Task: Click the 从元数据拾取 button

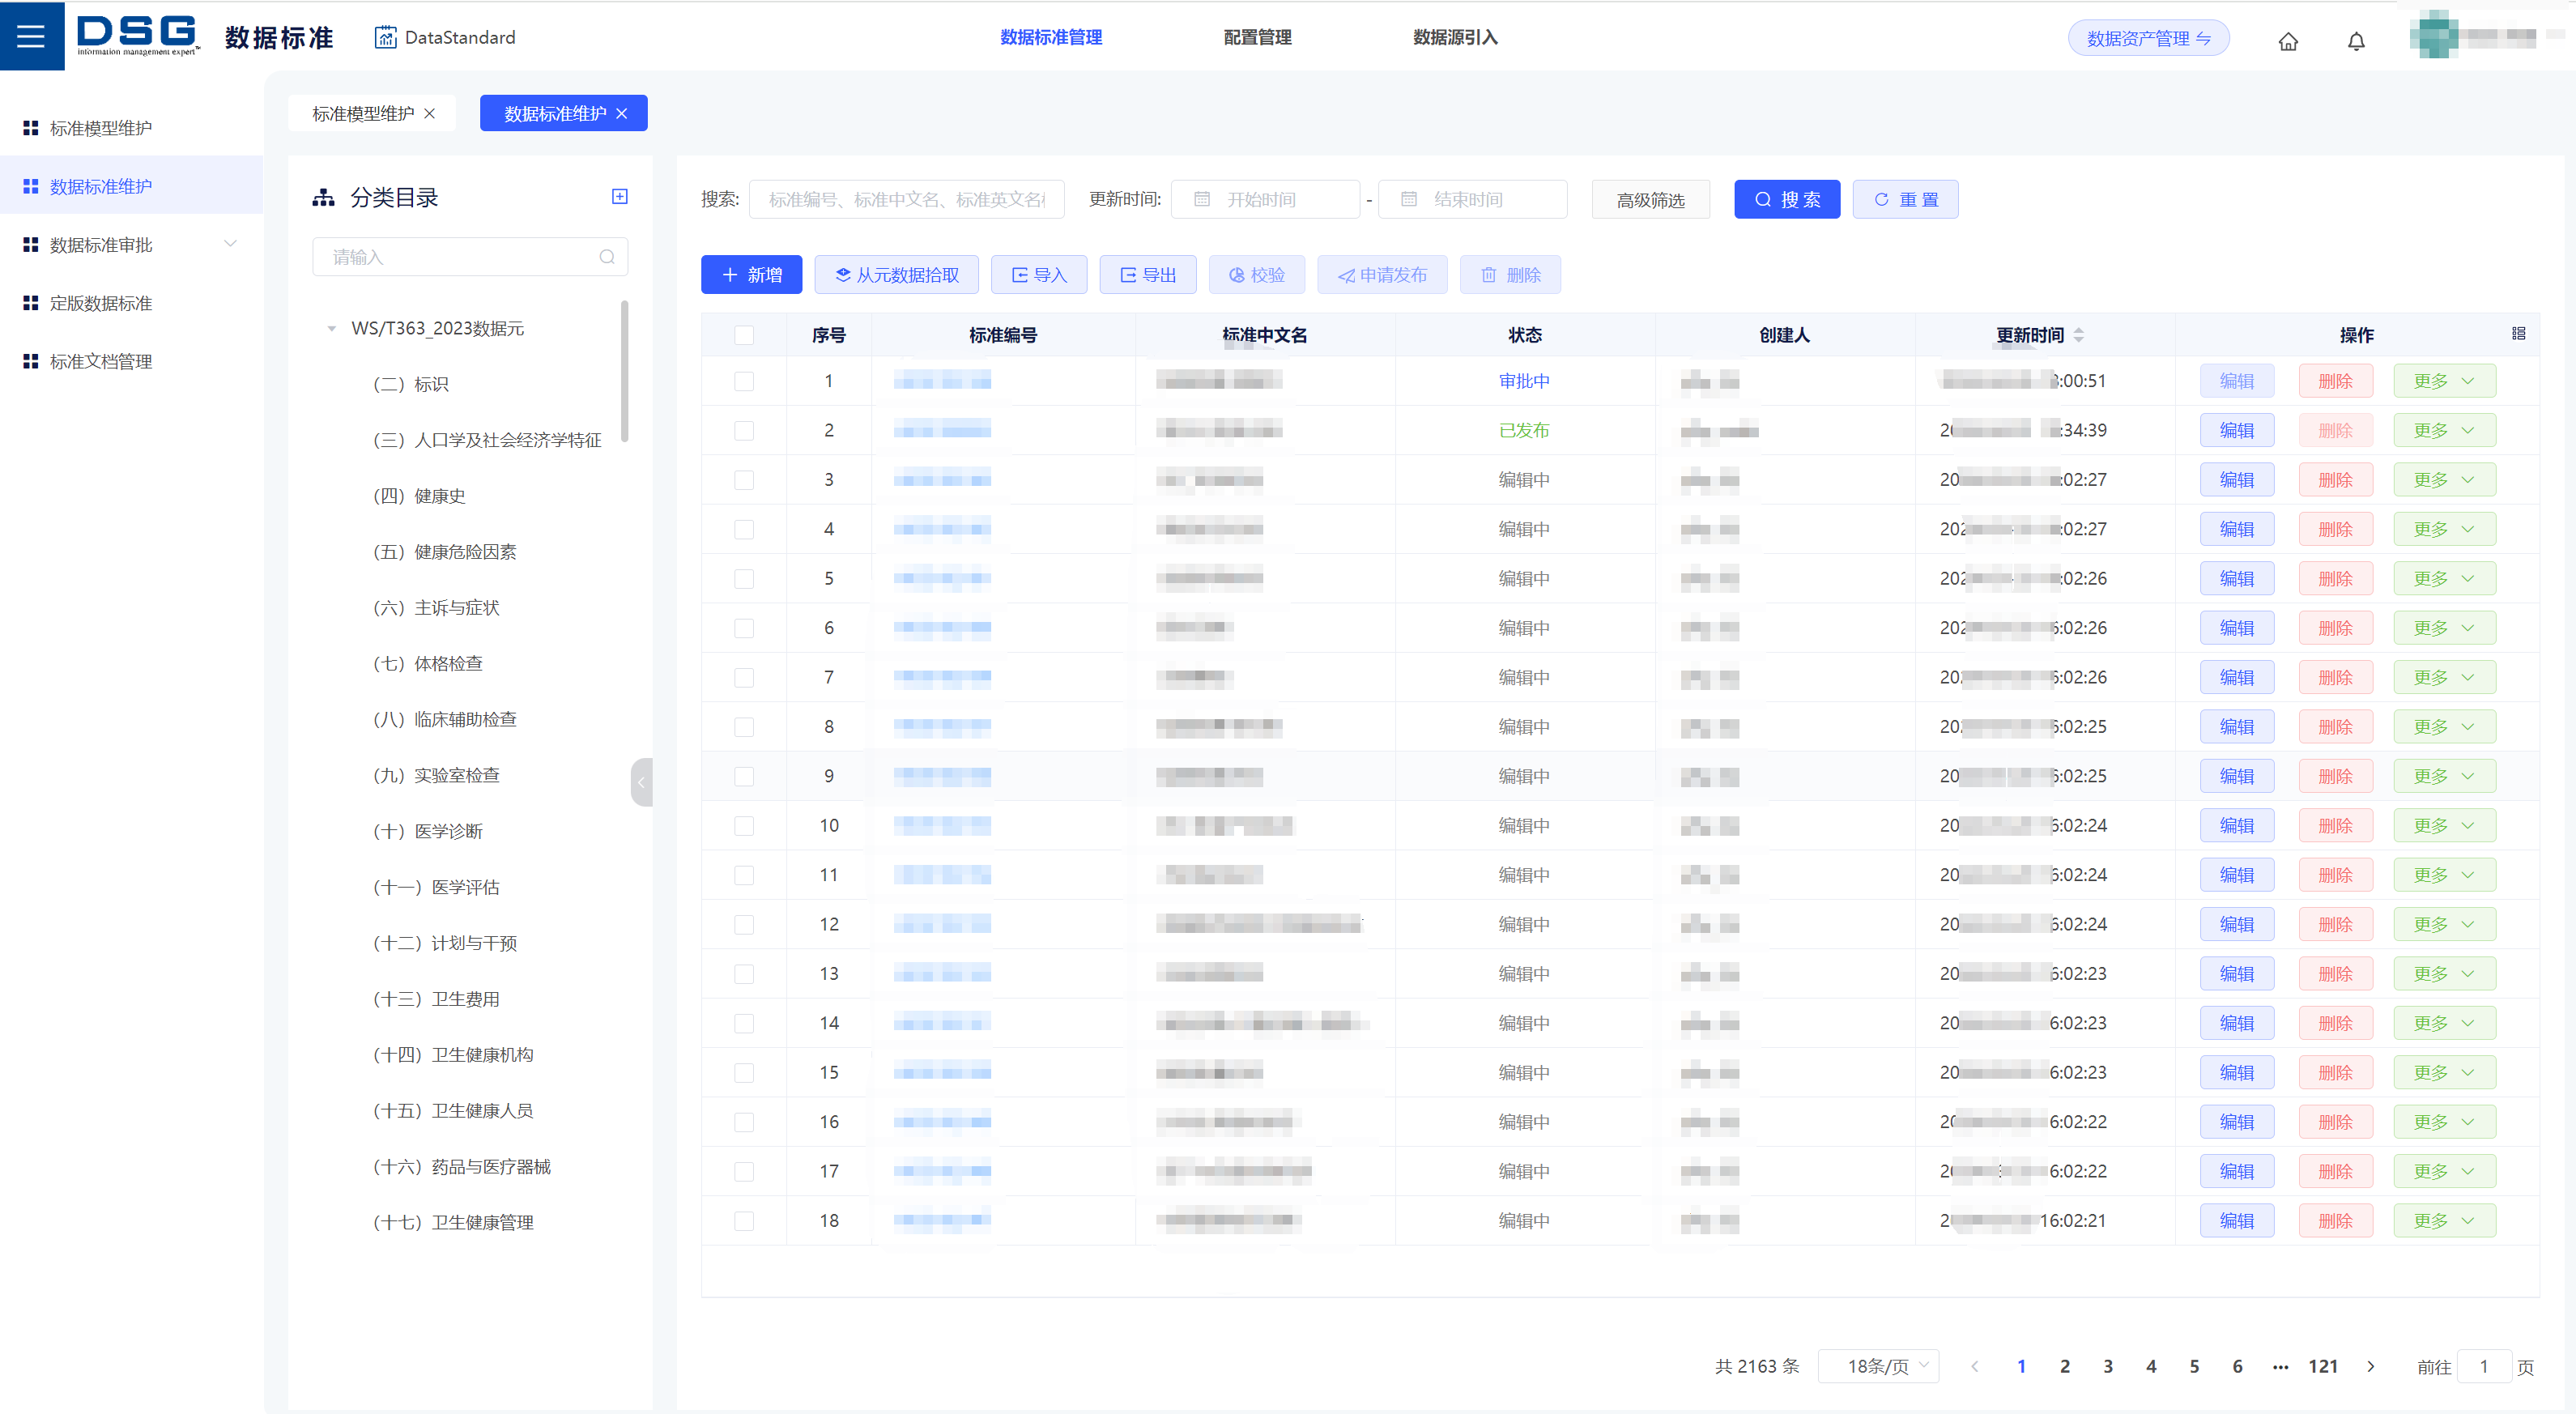Action: point(896,275)
